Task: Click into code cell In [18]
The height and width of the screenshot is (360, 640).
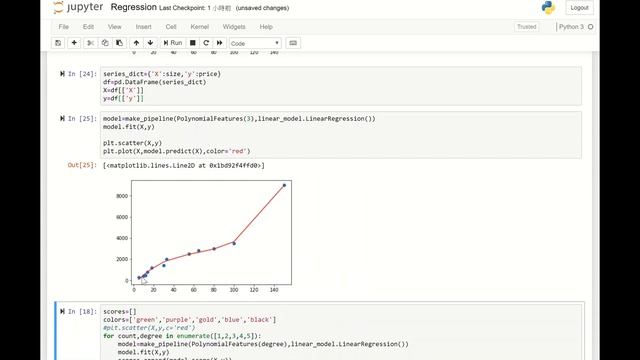Action: (x=341, y=332)
